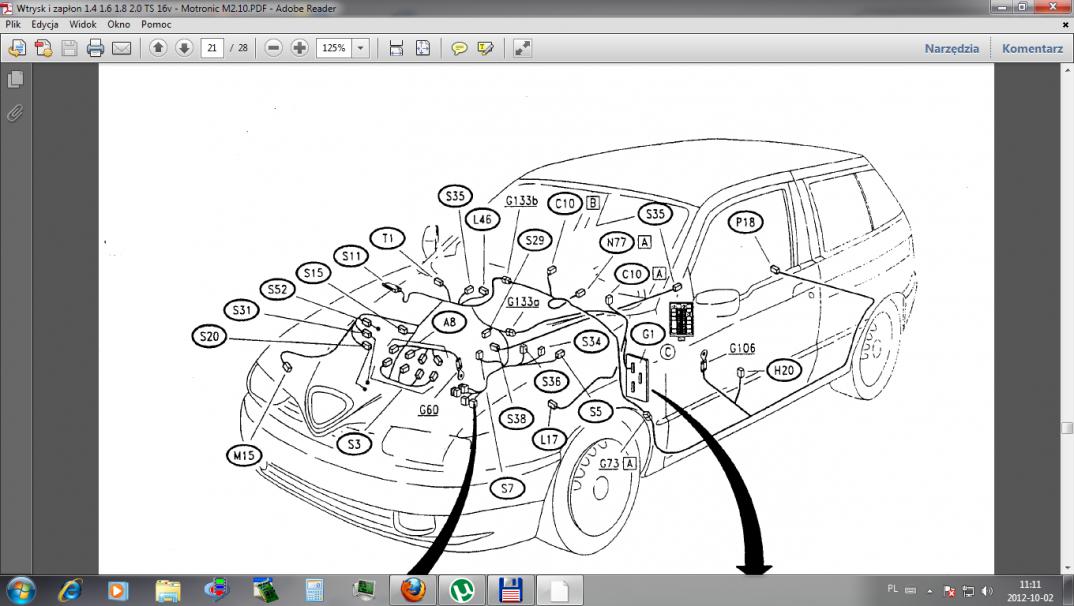
Task: Open the Narzędzia pane
Action: (951, 48)
